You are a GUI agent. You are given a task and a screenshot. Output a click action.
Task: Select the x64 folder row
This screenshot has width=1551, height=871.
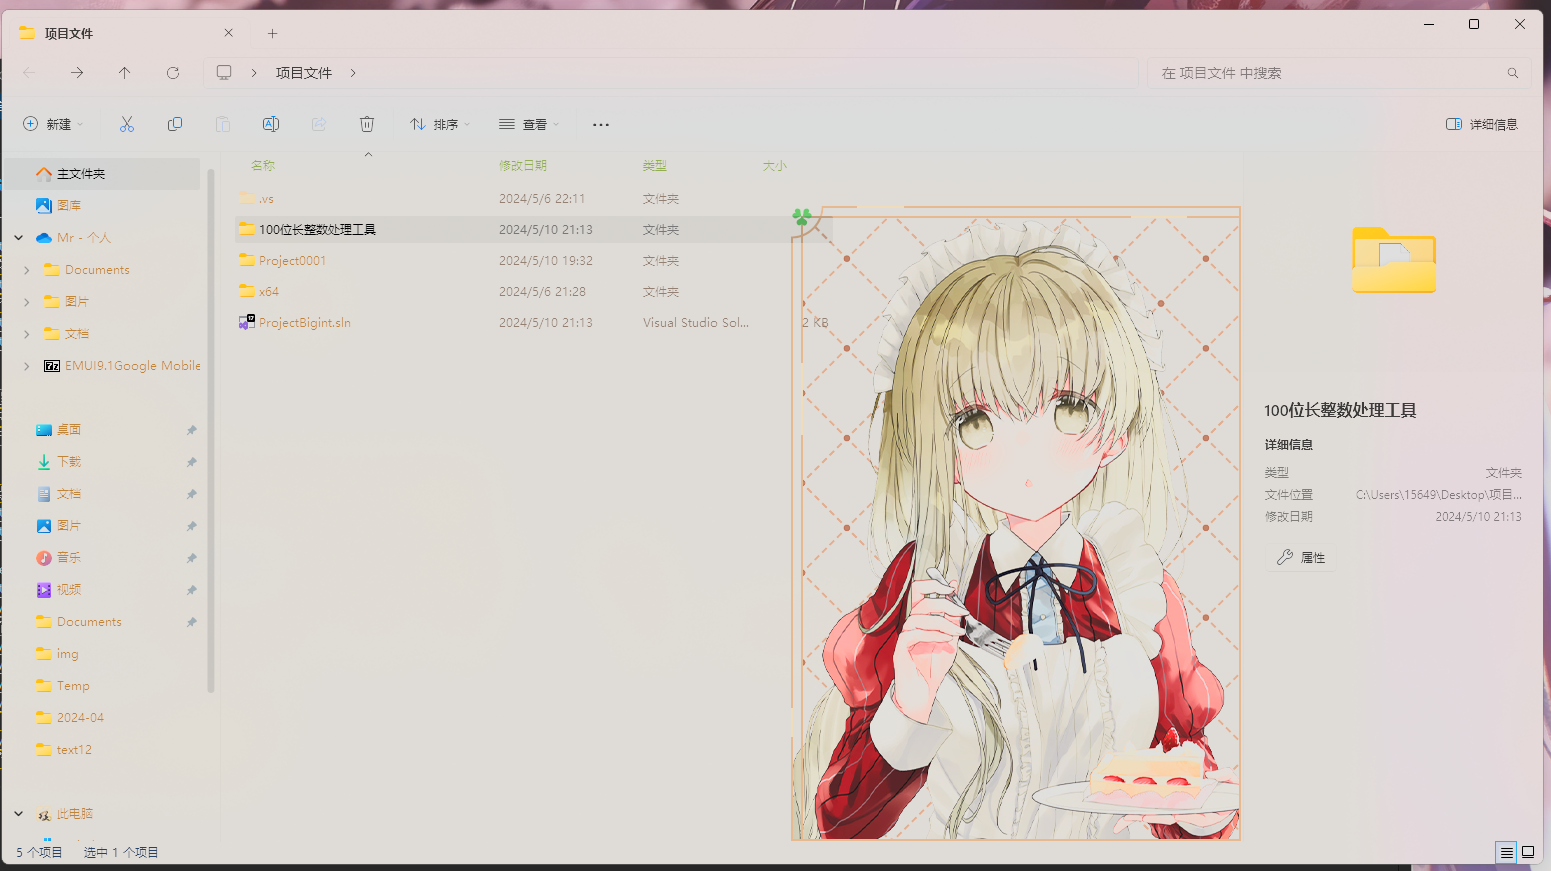click(x=534, y=292)
